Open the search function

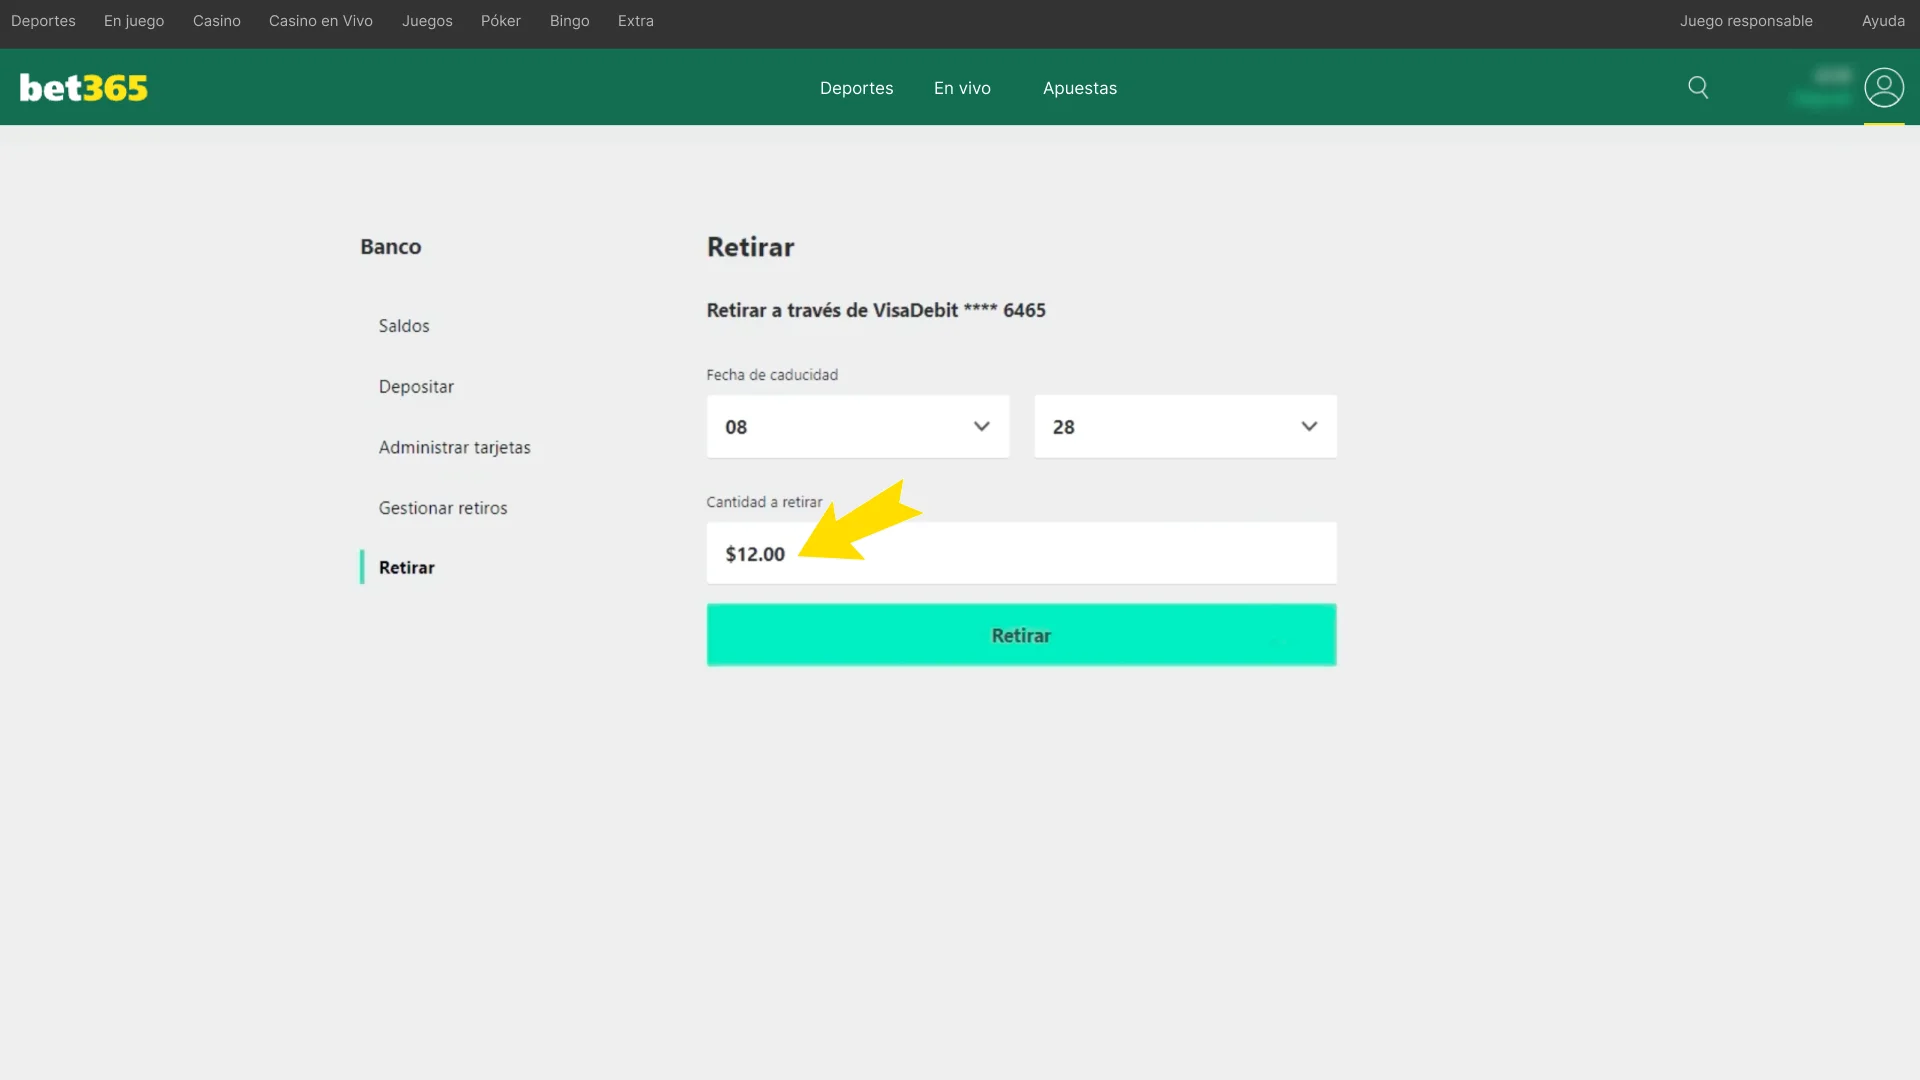point(1698,87)
